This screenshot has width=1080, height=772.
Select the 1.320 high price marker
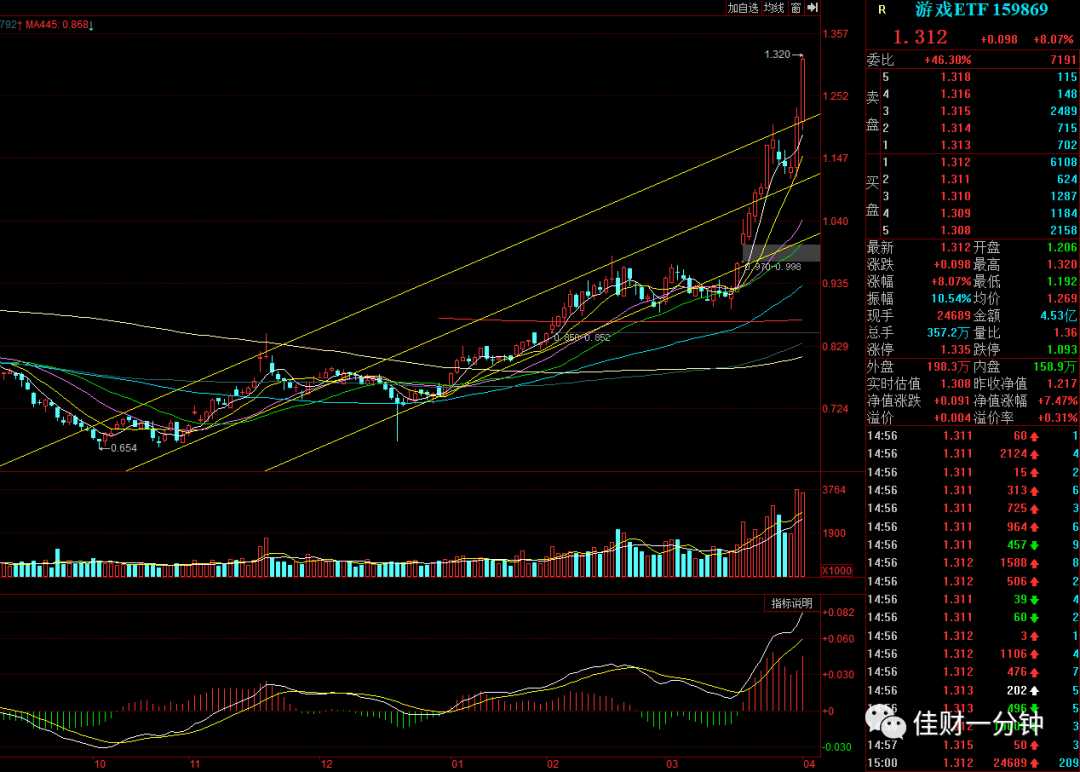point(777,54)
